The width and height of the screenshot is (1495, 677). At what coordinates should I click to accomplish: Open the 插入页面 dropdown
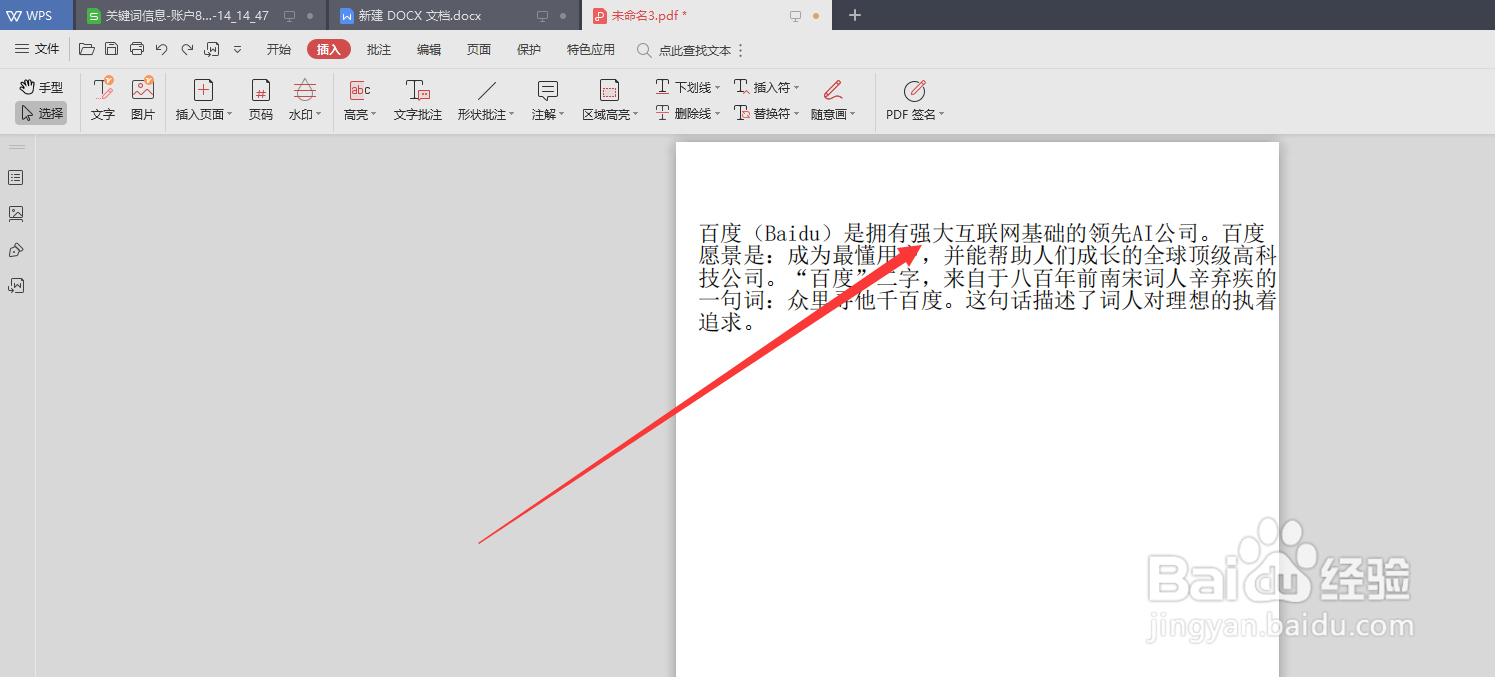pos(204,100)
